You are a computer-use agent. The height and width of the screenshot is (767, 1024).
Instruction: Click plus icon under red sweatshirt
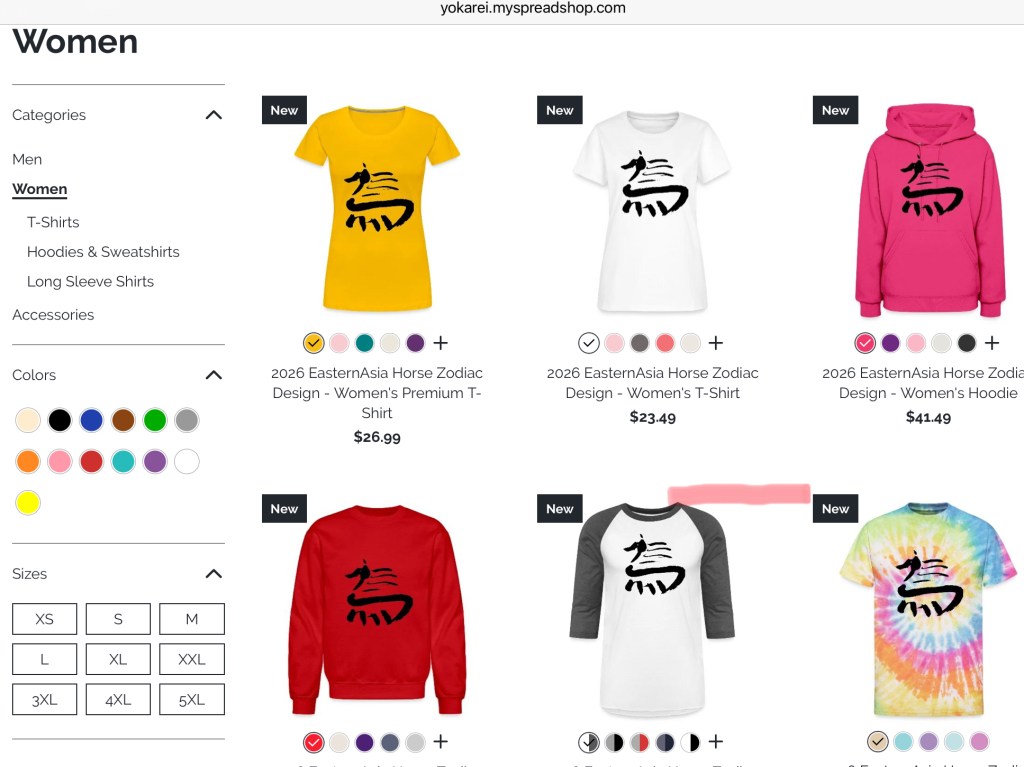coord(441,742)
